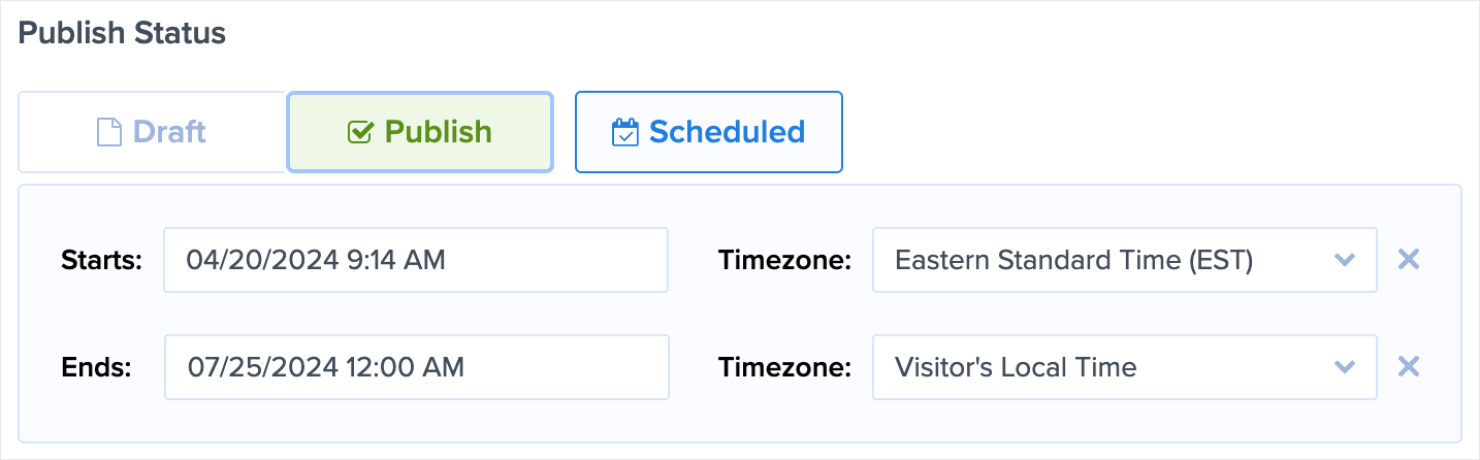Click the Publish Status heading
Image resolution: width=1480 pixels, height=460 pixels.
coord(122,33)
